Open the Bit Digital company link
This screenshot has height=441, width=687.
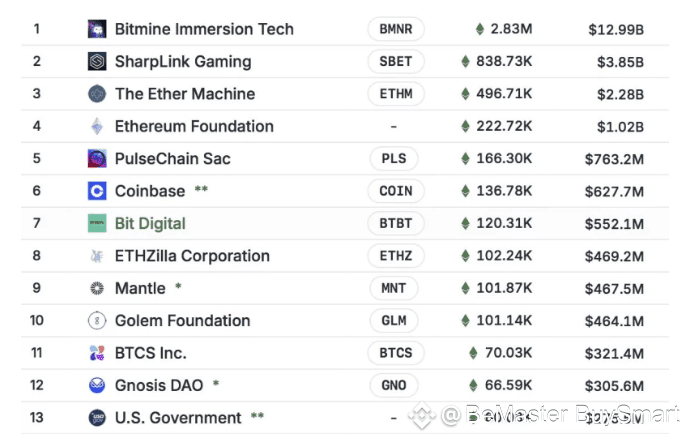pyautogui.click(x=150, y=223)
